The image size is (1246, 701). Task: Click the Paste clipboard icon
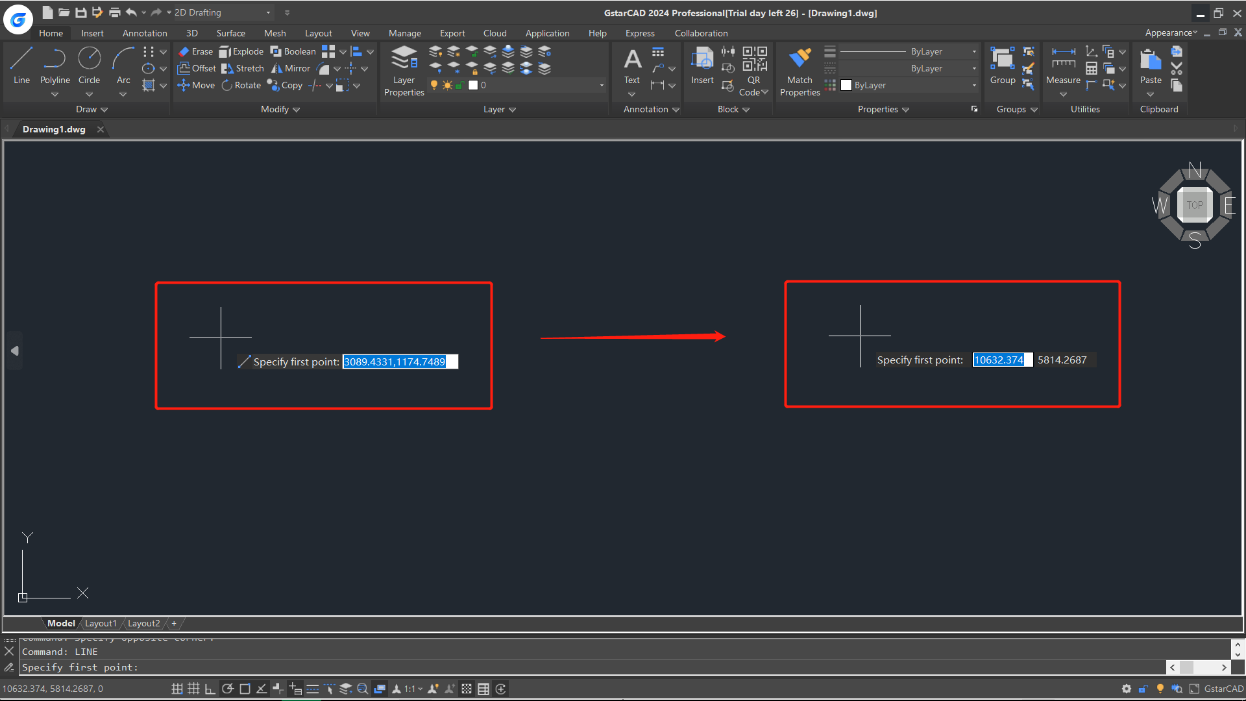1151,66
